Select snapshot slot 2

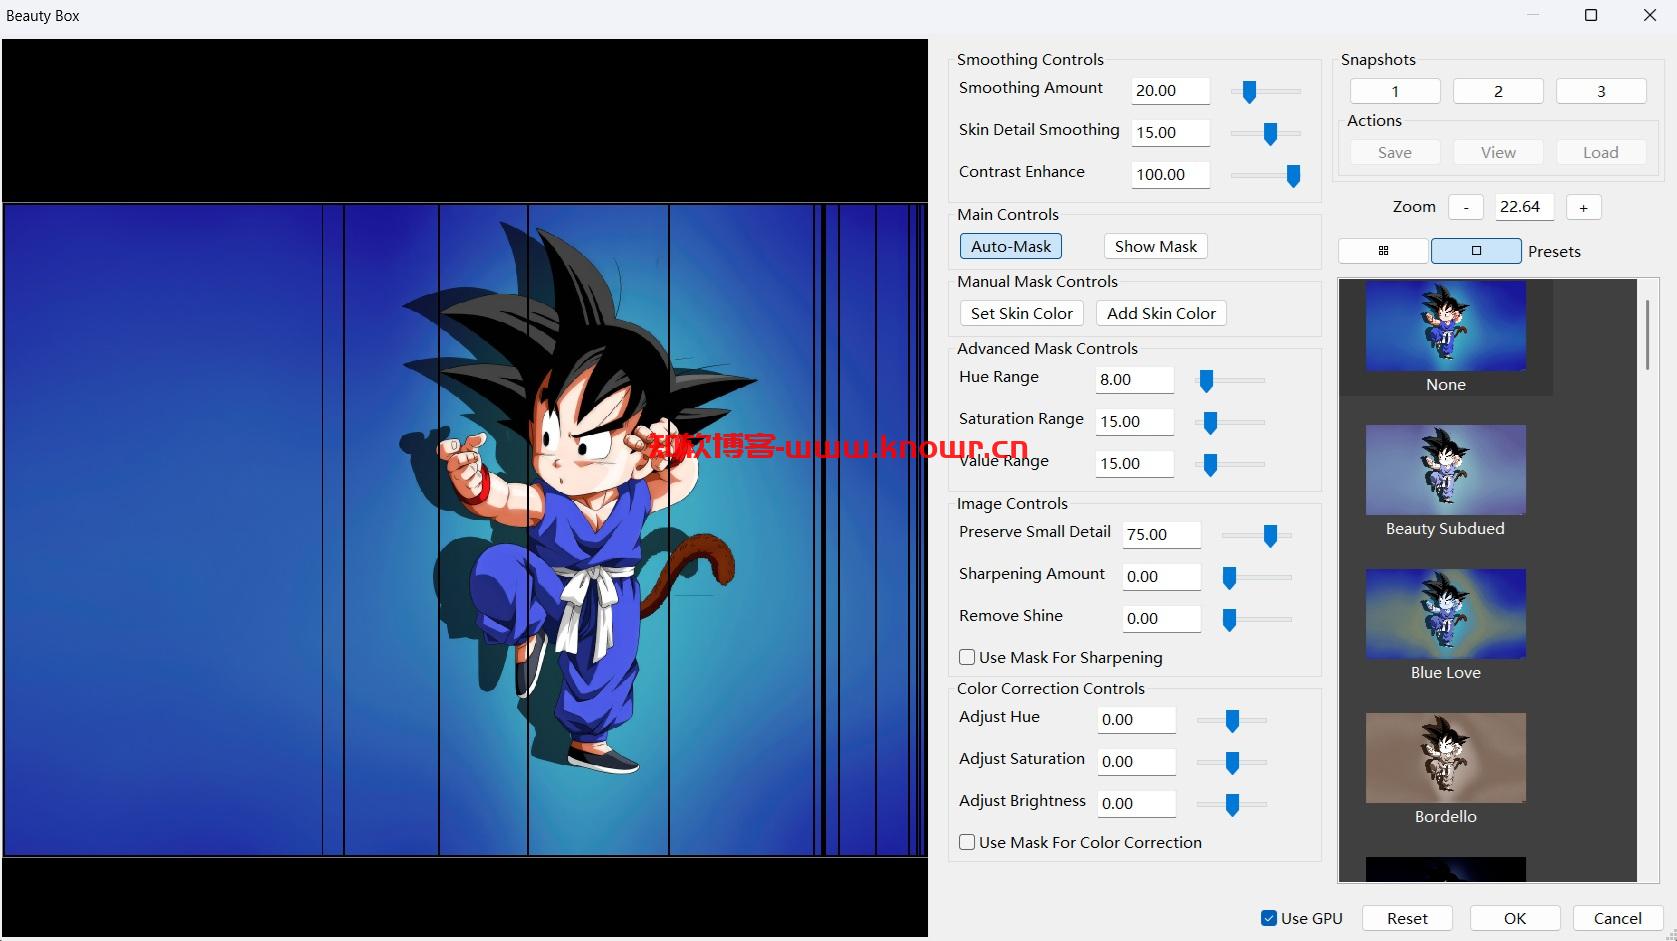(x=1498, y=91)
